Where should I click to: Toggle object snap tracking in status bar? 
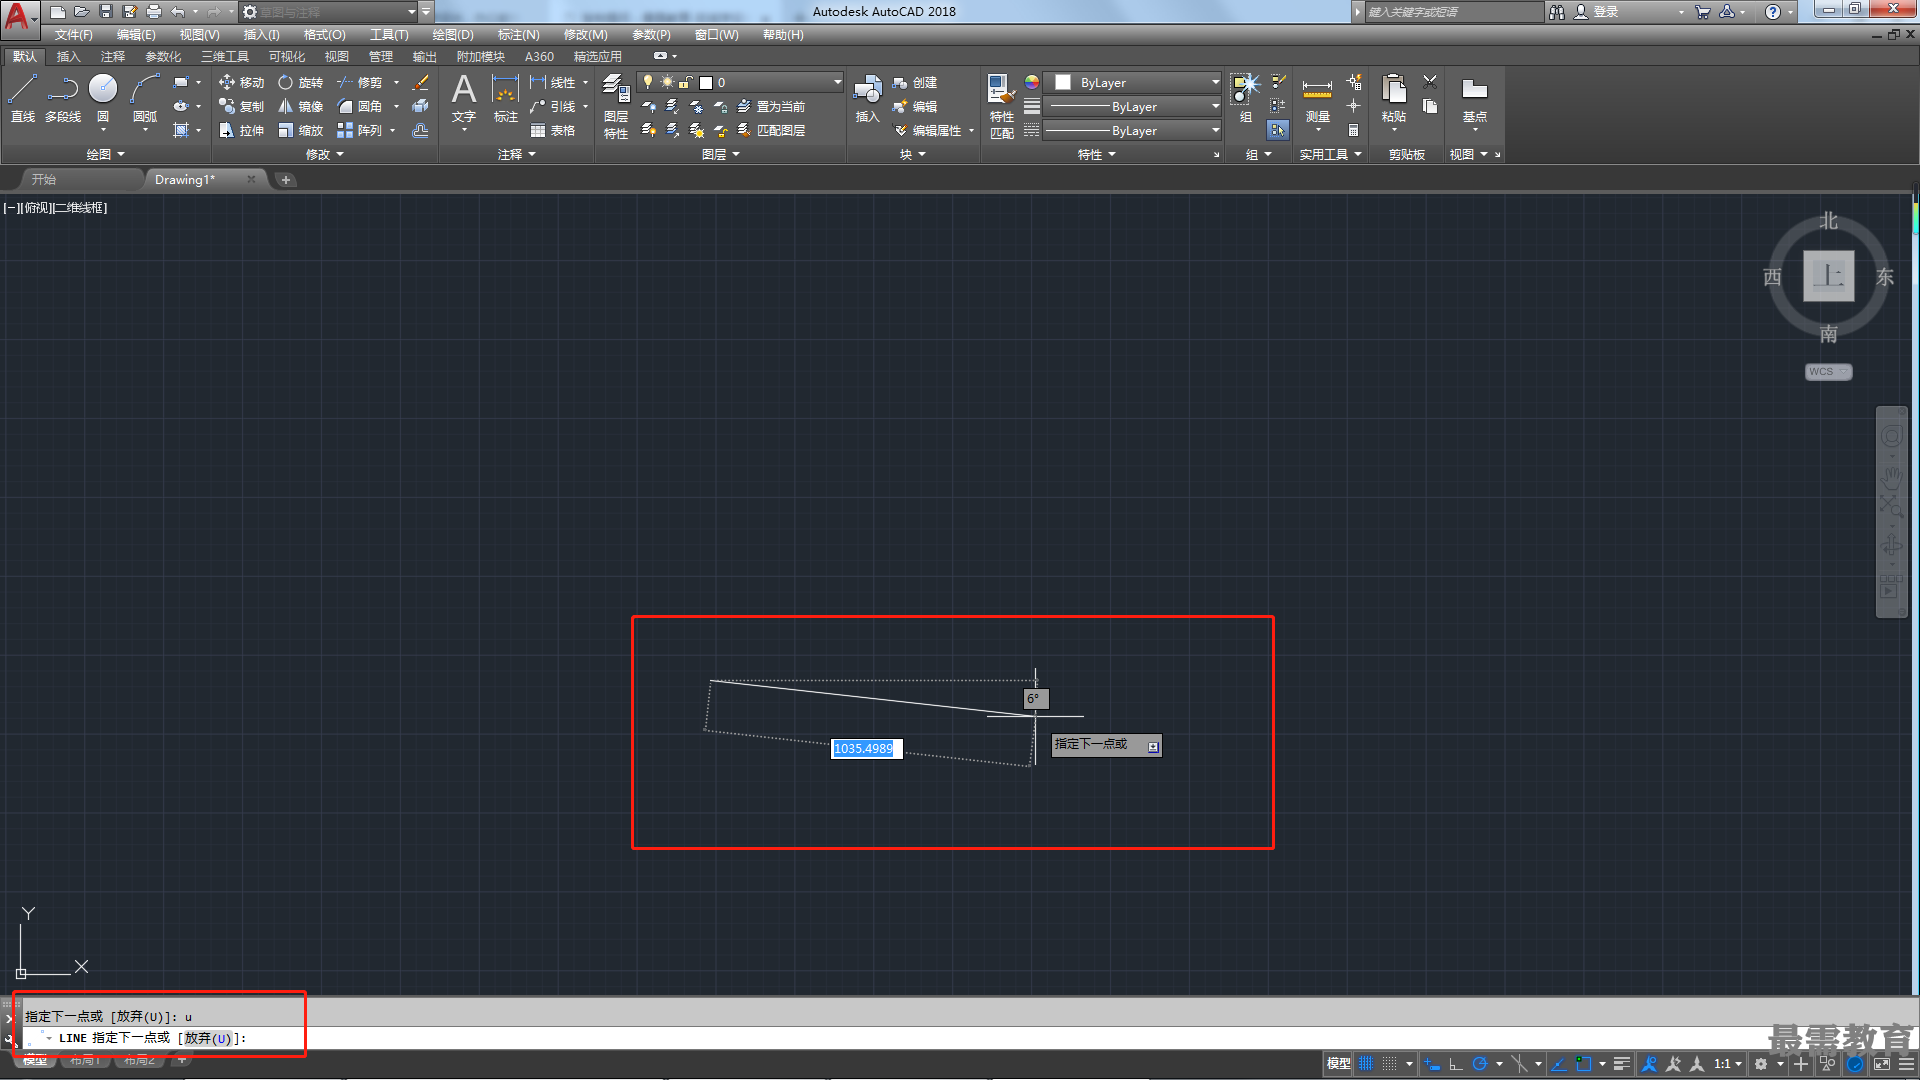pos(1559,1064)
